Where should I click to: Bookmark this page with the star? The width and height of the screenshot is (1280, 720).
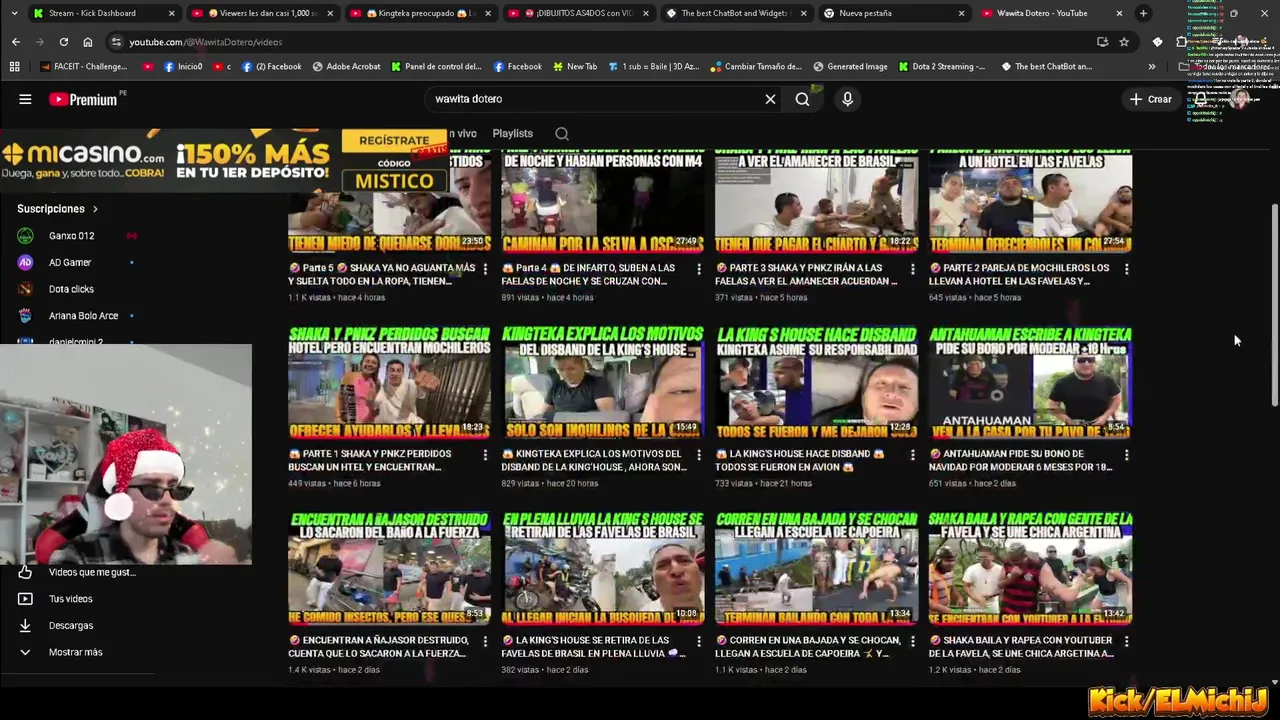(x=1124, y=42)
